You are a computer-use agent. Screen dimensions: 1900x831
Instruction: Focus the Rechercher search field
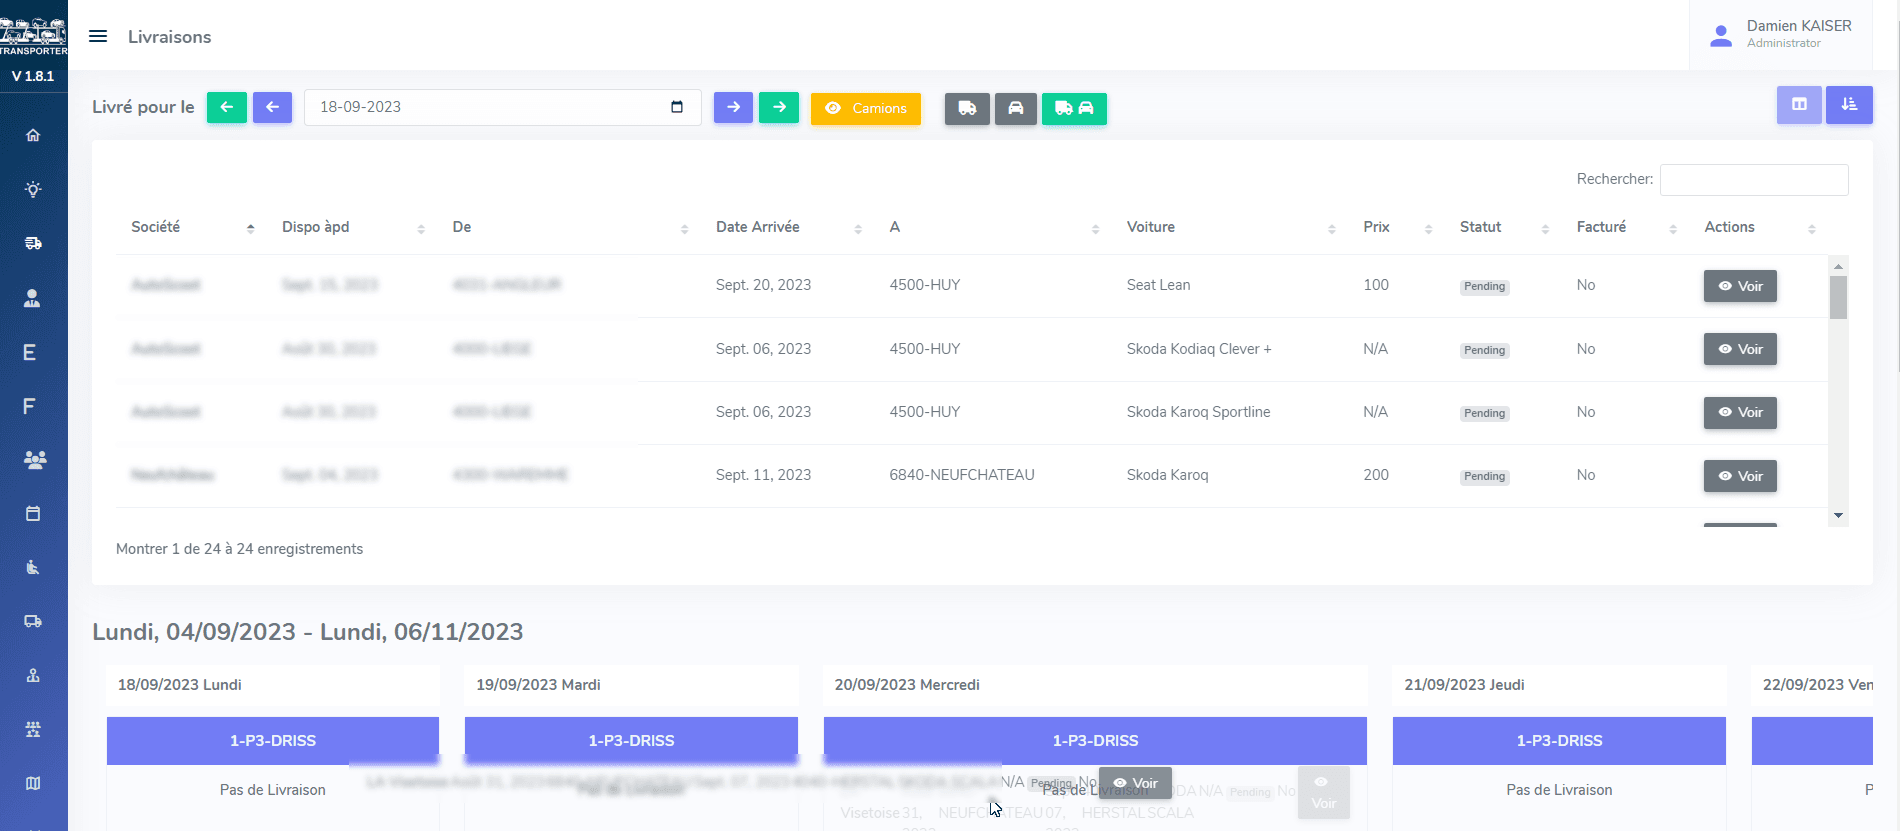(1754, 180)
